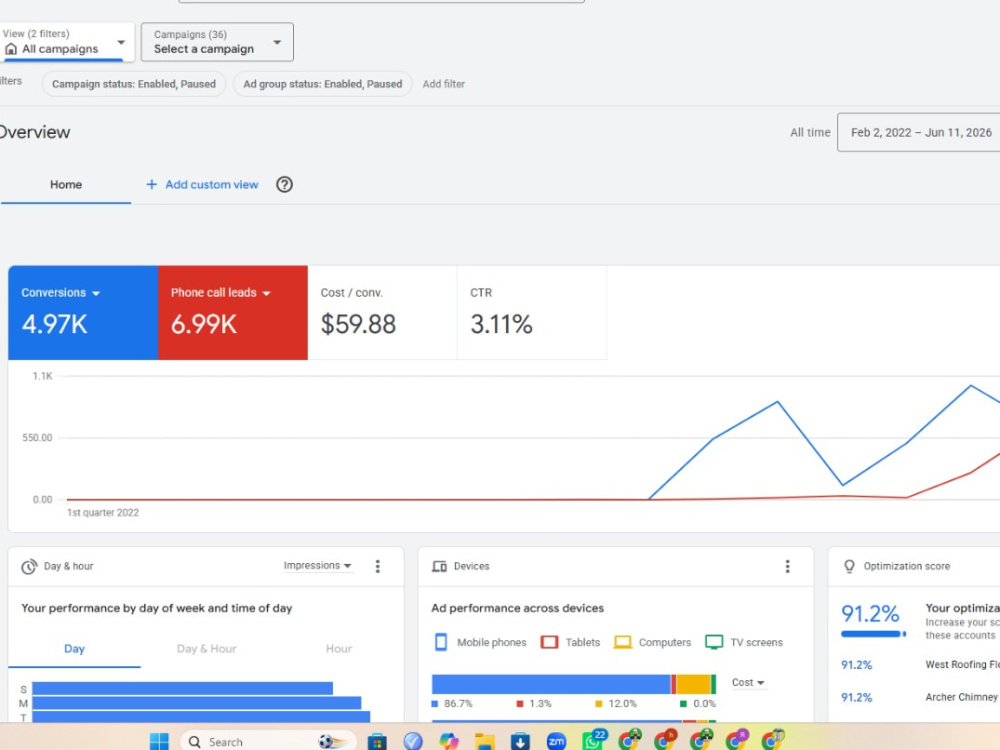This screenshot has width=1000, height=750.
Task: Toggle the Mobile phones legend icon
Action: coord(441,642)
